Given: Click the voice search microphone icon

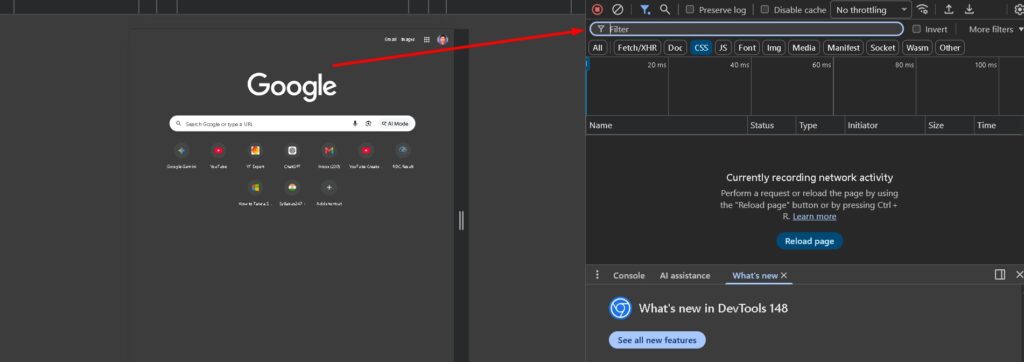Looking at the screenshot, I should click(x=355, y=123).
